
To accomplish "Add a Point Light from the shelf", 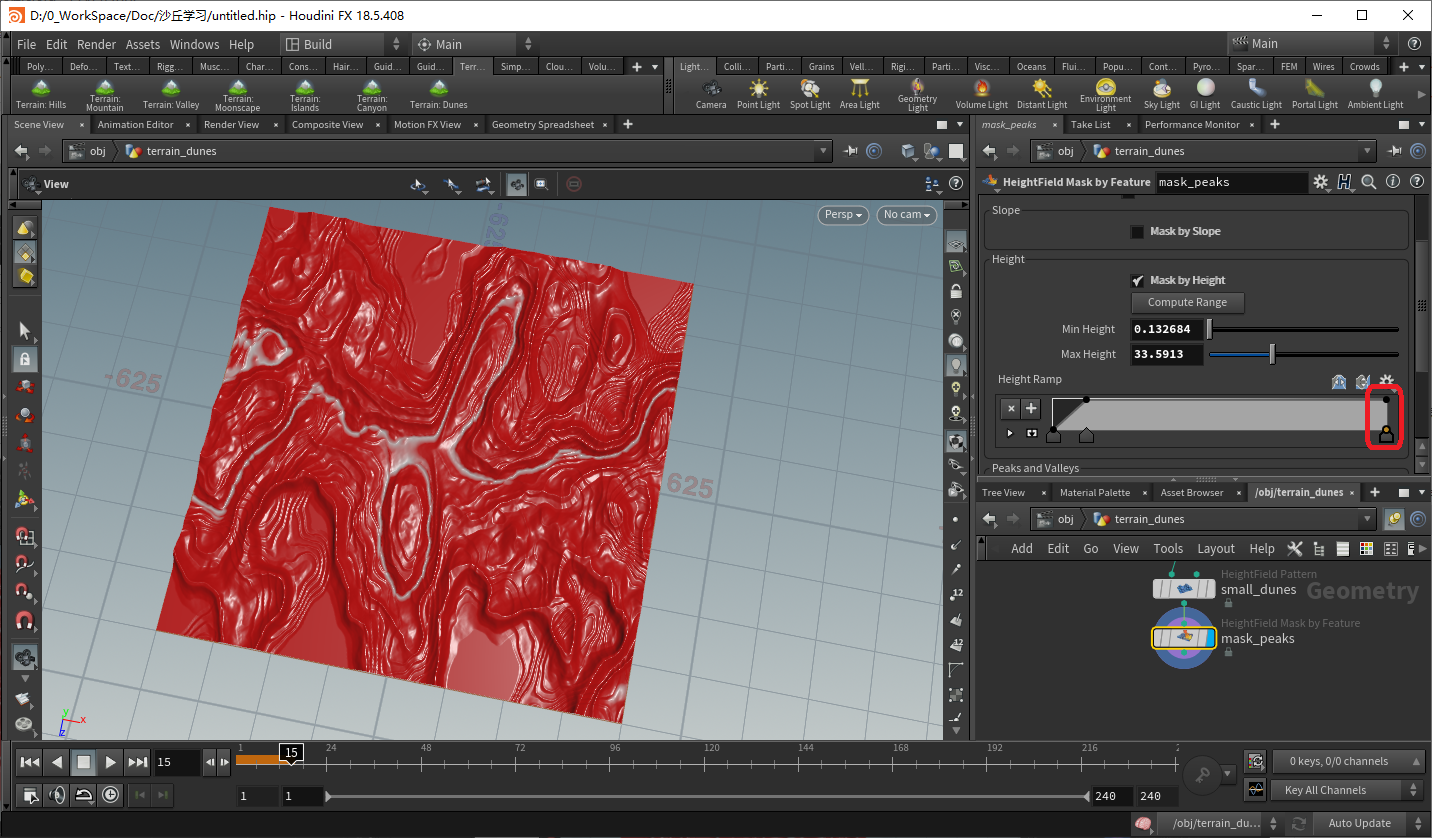I will (x=759, y=95).
